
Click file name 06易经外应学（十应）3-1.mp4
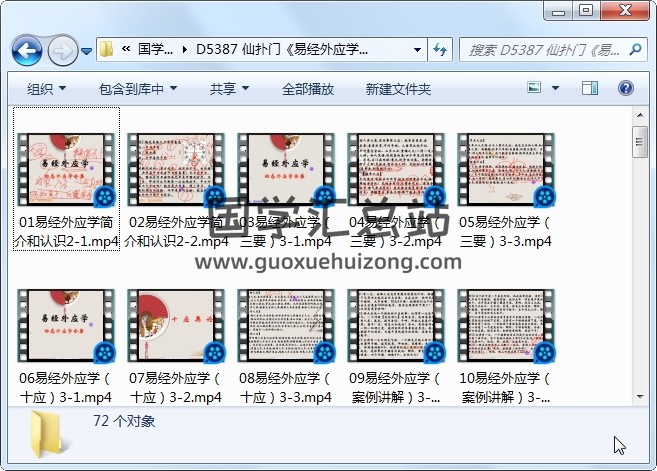coord(66,388)
